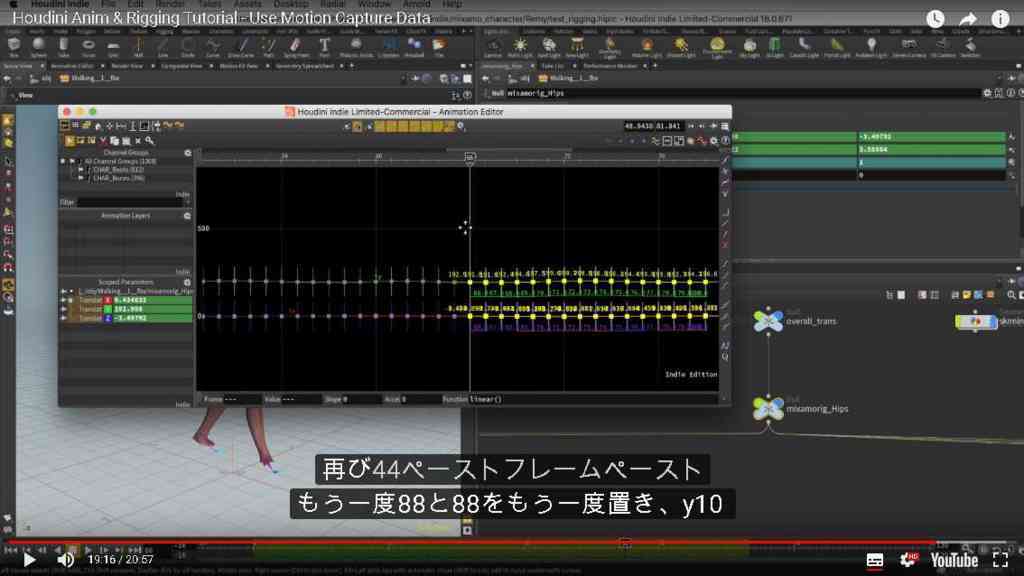Click the misamorig_Hips node icon
Image resolution: width=1024 pixels, height=576 pixels.
point(768,408)
